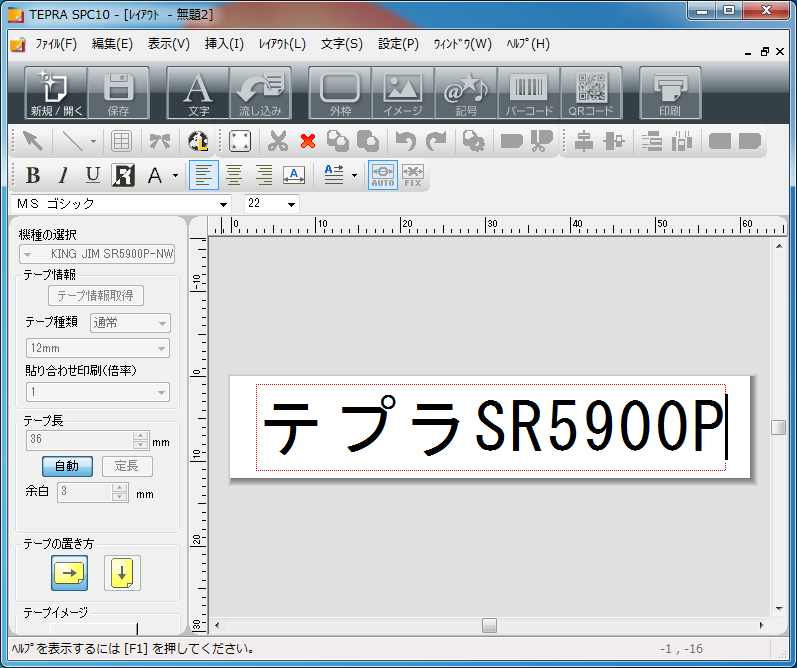
Task: Click the table insert icon
Action: coord(121,141)
